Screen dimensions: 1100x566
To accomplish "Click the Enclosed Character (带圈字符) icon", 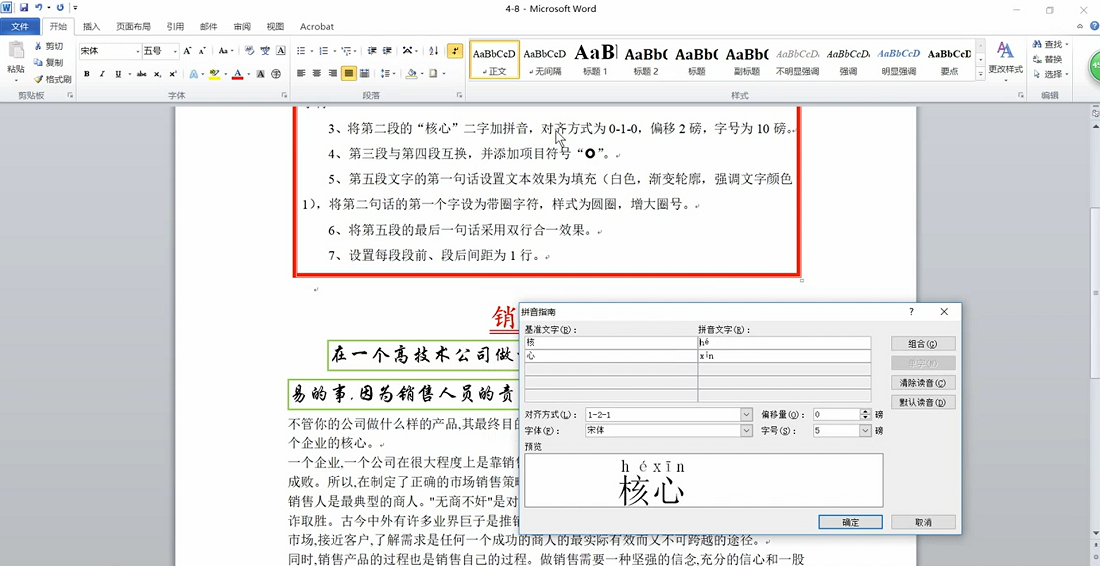I will tap(276, 73).
